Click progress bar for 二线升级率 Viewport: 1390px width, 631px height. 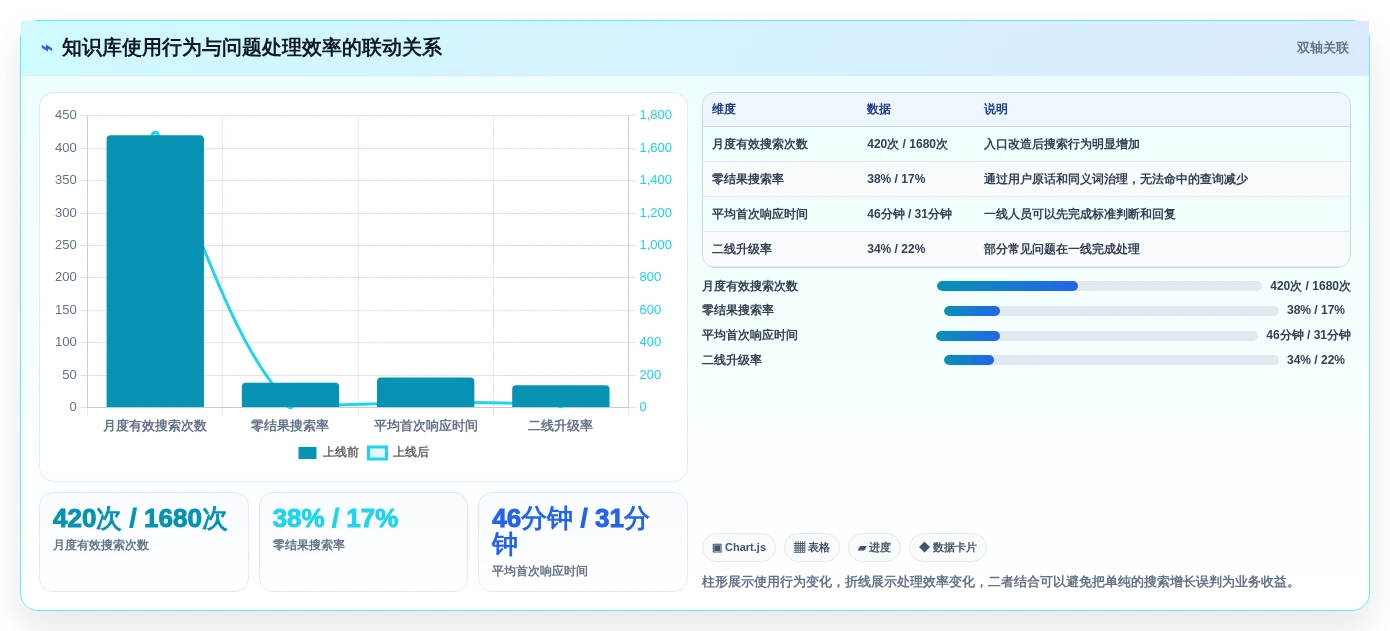click(x=1111, y=360)
